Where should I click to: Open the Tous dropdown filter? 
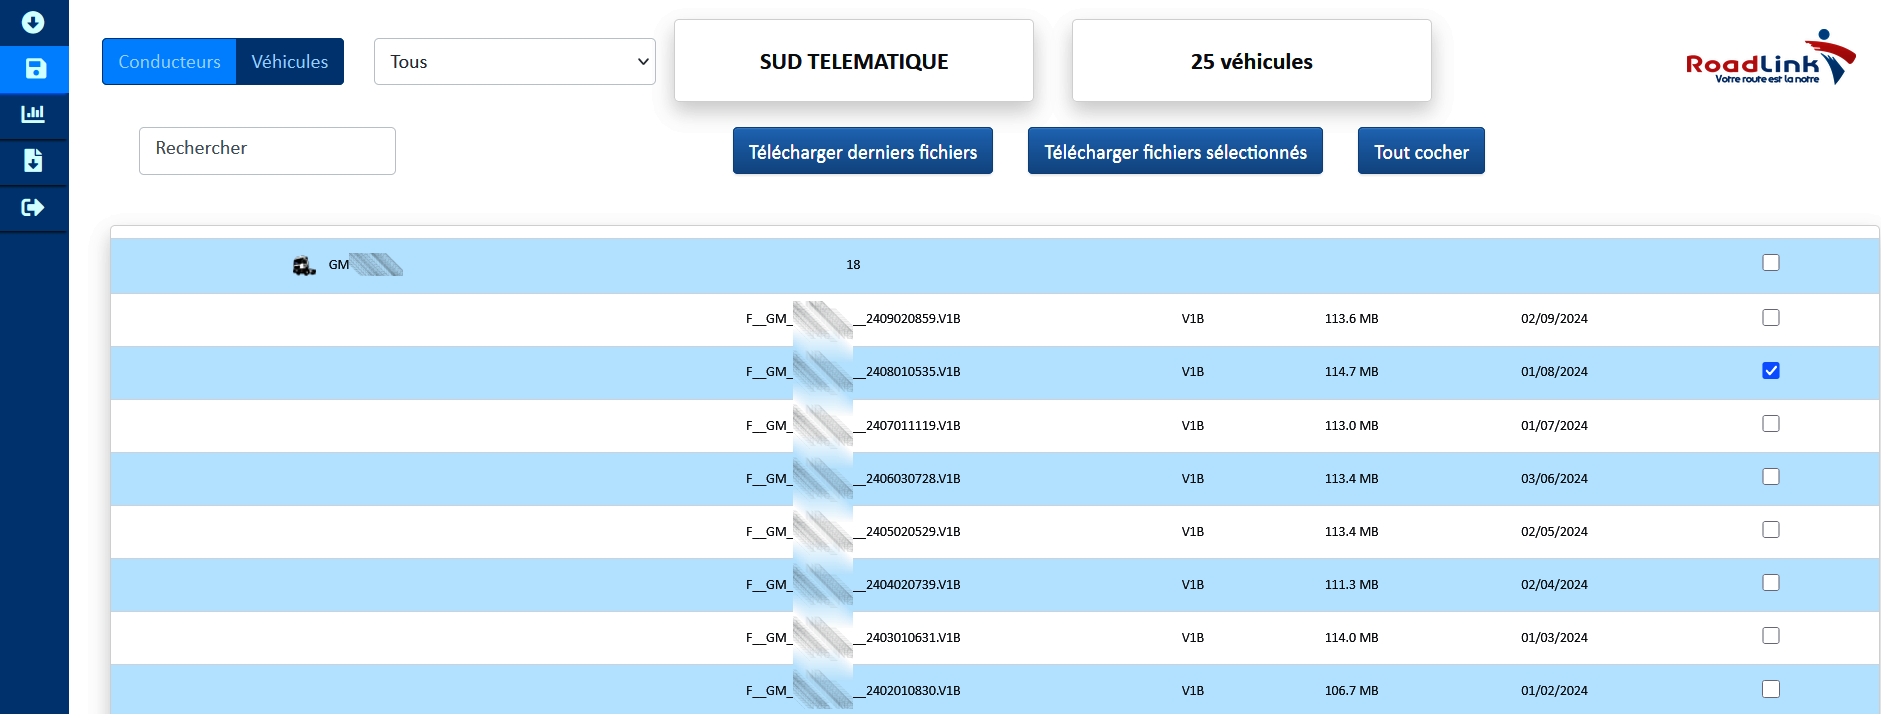[x=515, y=62]
